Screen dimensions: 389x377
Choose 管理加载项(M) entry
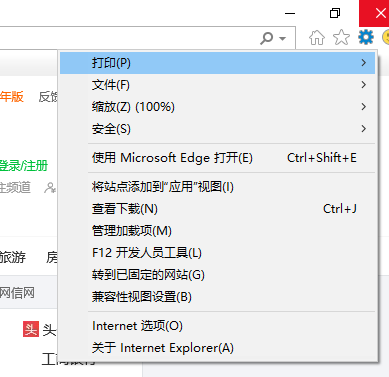[x=217, y=231]
